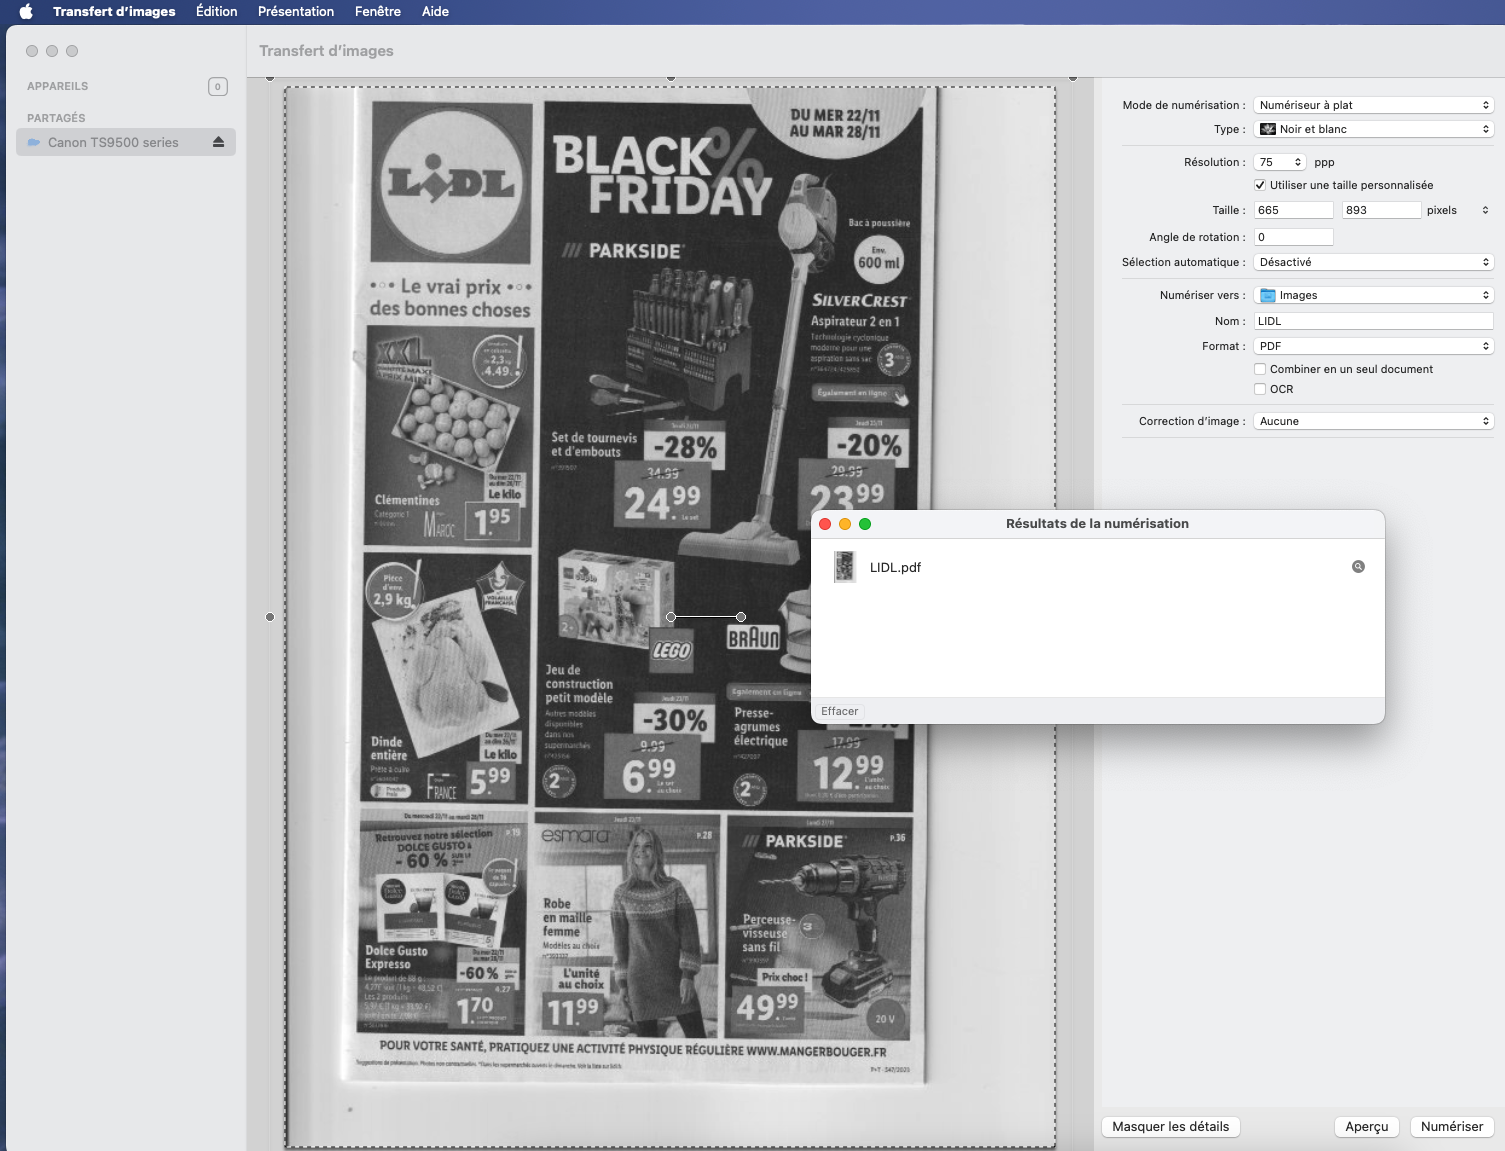Click the selection's top-right corner handle
This screenshot has width=1505, height=1151.
1073,78
